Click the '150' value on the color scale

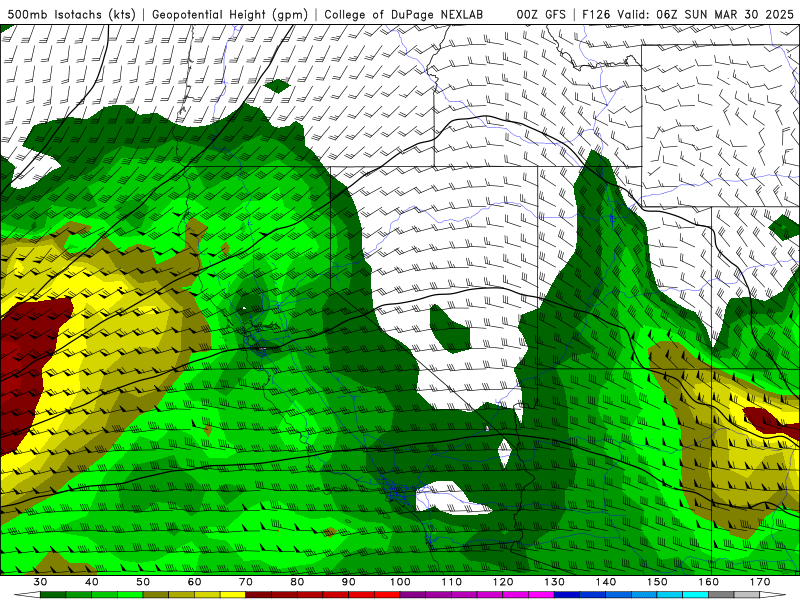(x=657, y=582)
